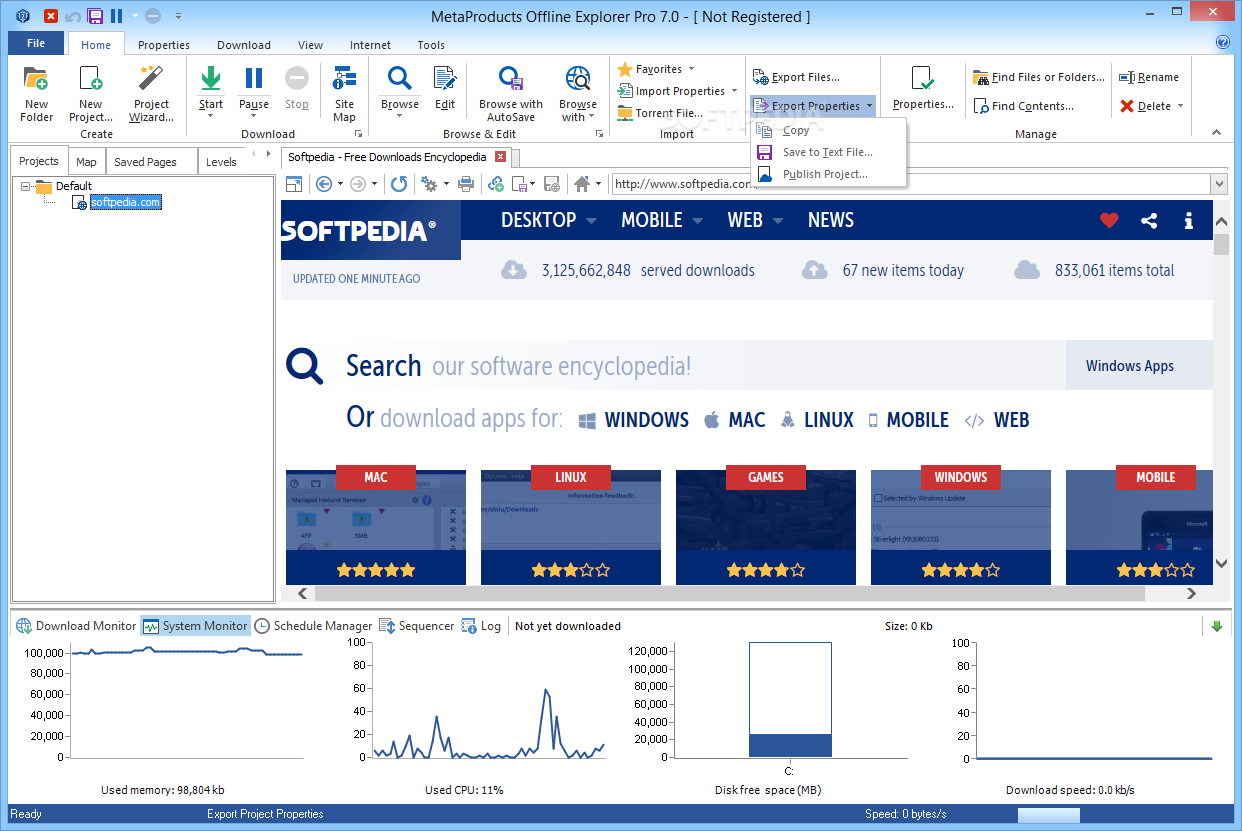Click the pause icon in the quick access toolbar
The height and width of the screenshot is (831, 1242).
tap(117, 16)
